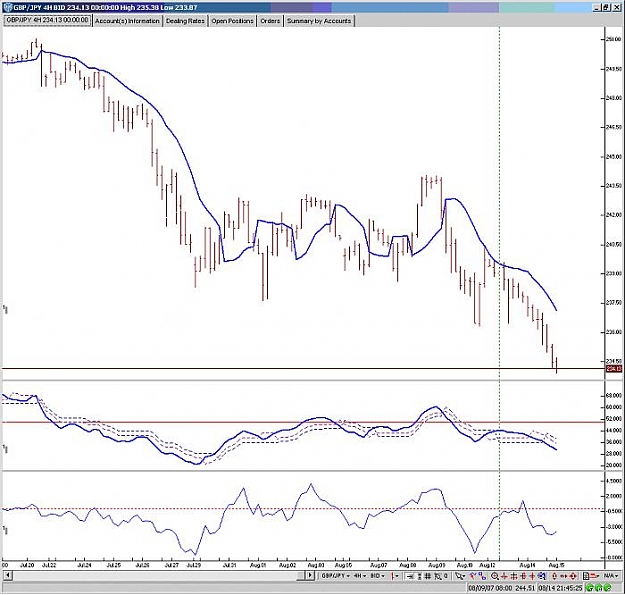Open the N/A dropdown in toolbar

tap(610, 576)
